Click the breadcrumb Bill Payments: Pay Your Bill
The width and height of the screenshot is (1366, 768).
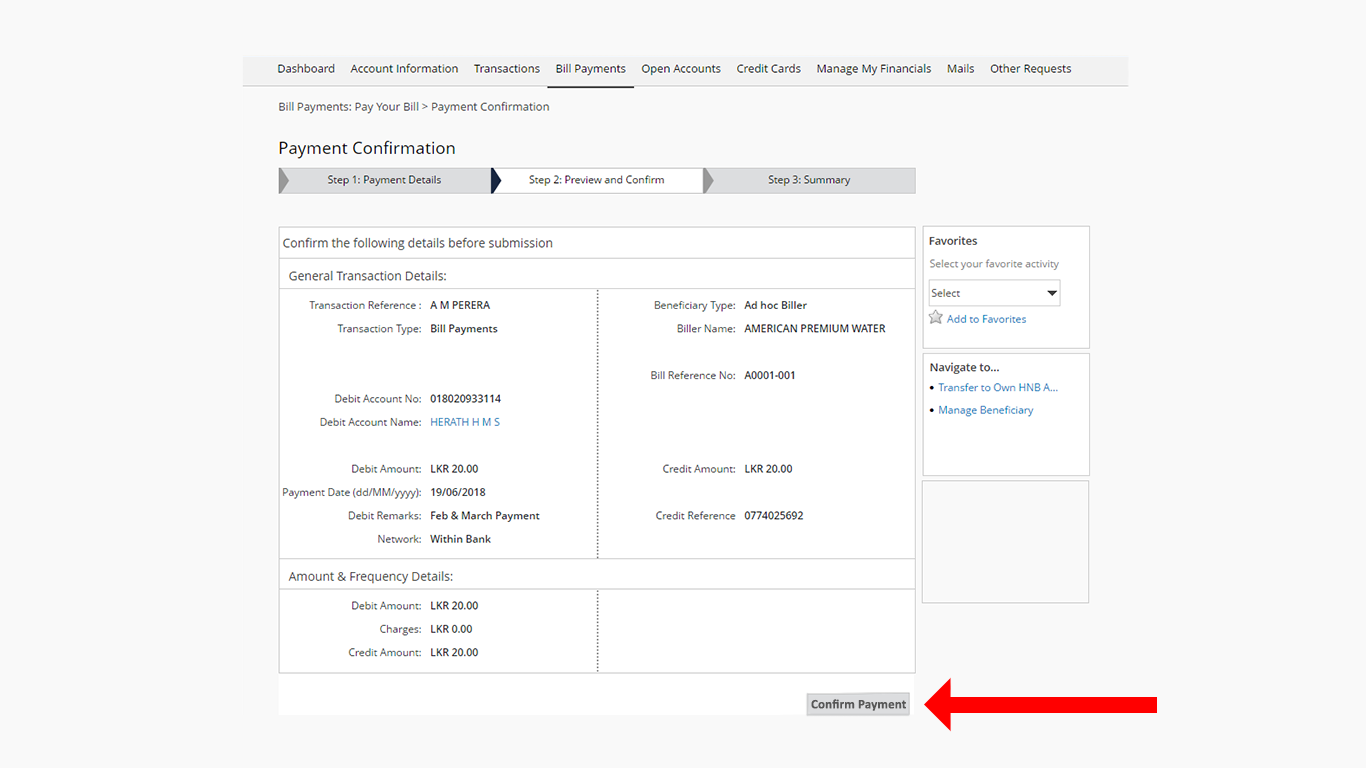click(x=348, y=107)
